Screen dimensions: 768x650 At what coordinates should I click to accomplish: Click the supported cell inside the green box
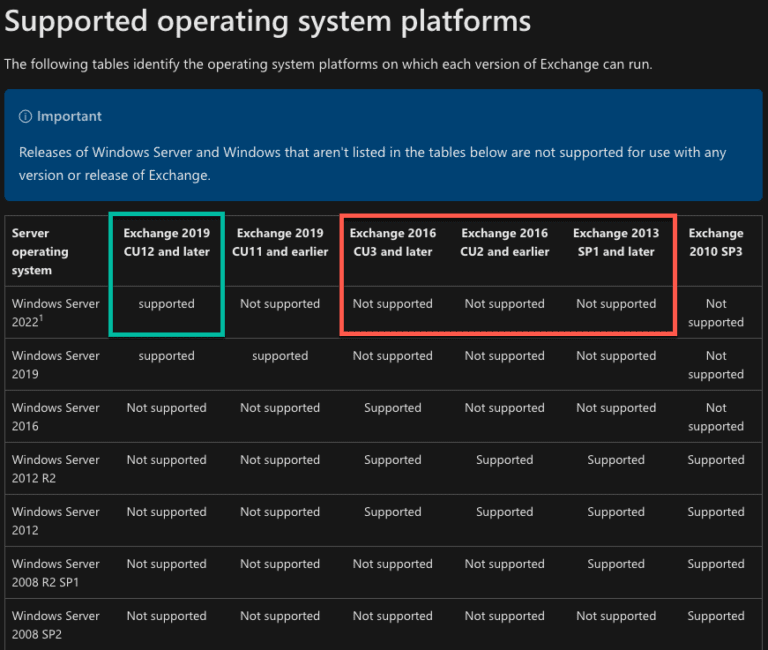[166, 304]
